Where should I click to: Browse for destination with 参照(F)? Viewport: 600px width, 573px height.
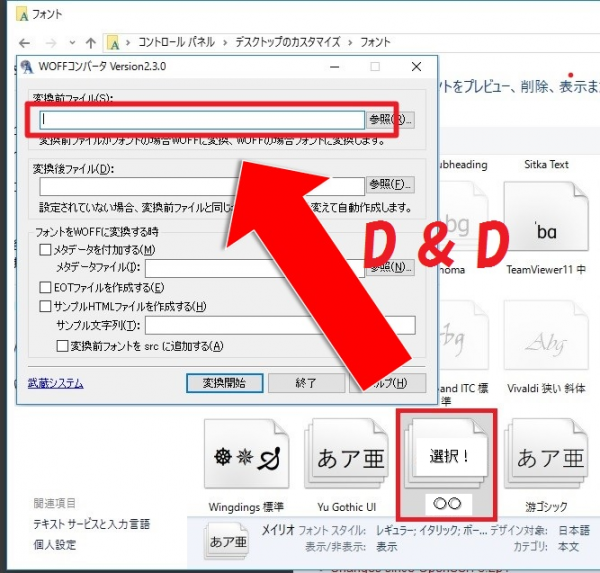390,184
